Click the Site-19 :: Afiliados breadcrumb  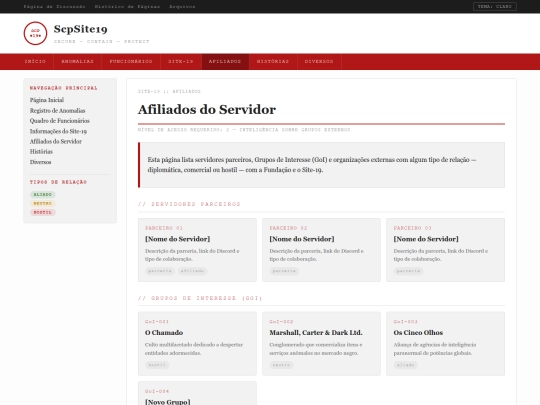(x=169, y=91)
